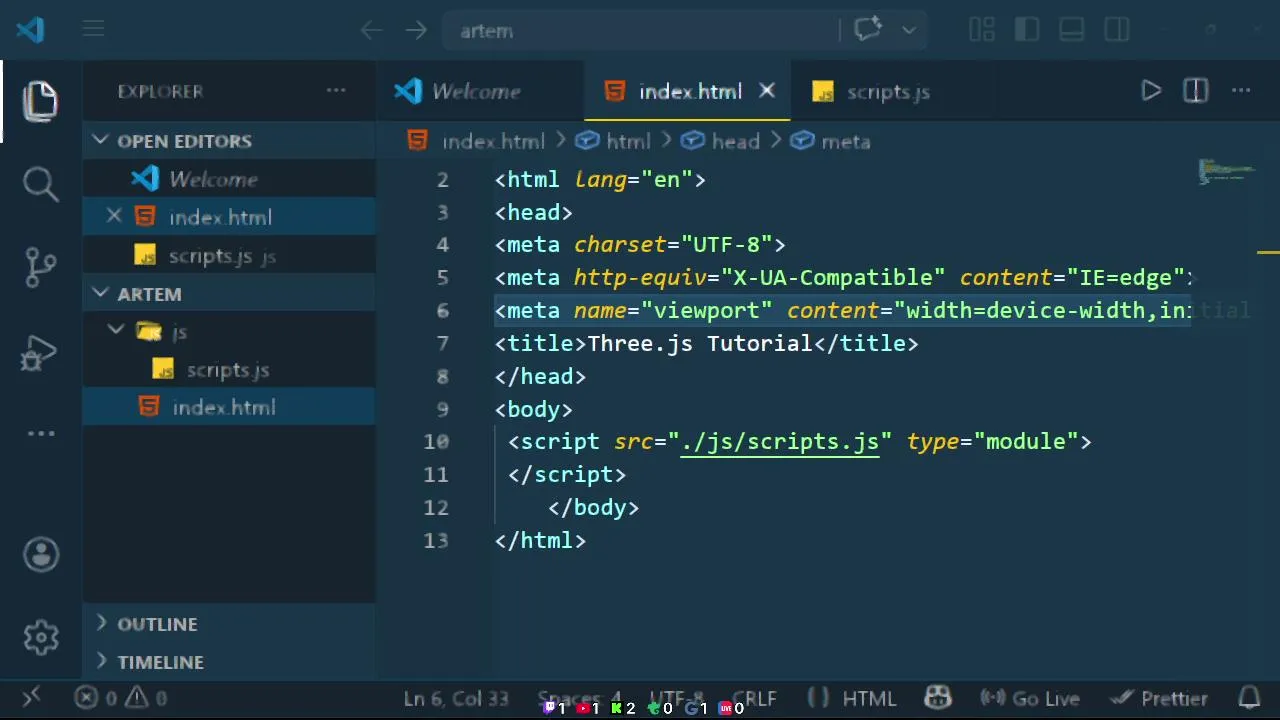Split the editor to the right
The width and height of the screenshot is (1280, 720).
point(1196,91)
